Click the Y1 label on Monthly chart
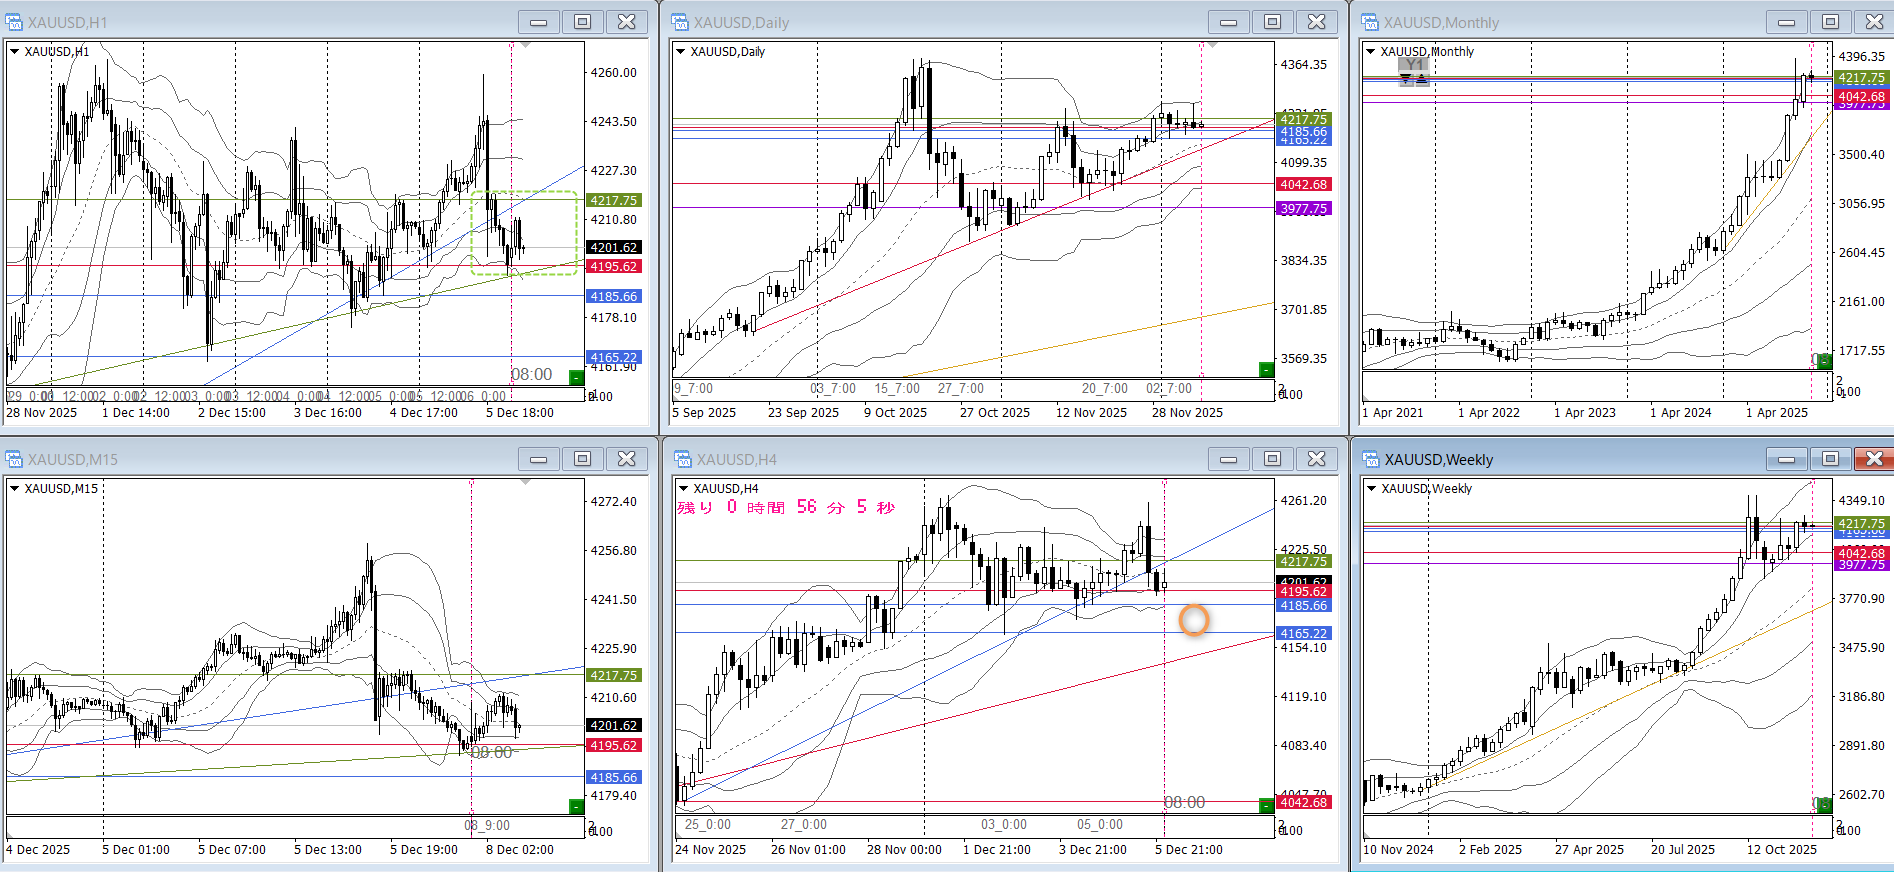 [x=1413, y=65]
